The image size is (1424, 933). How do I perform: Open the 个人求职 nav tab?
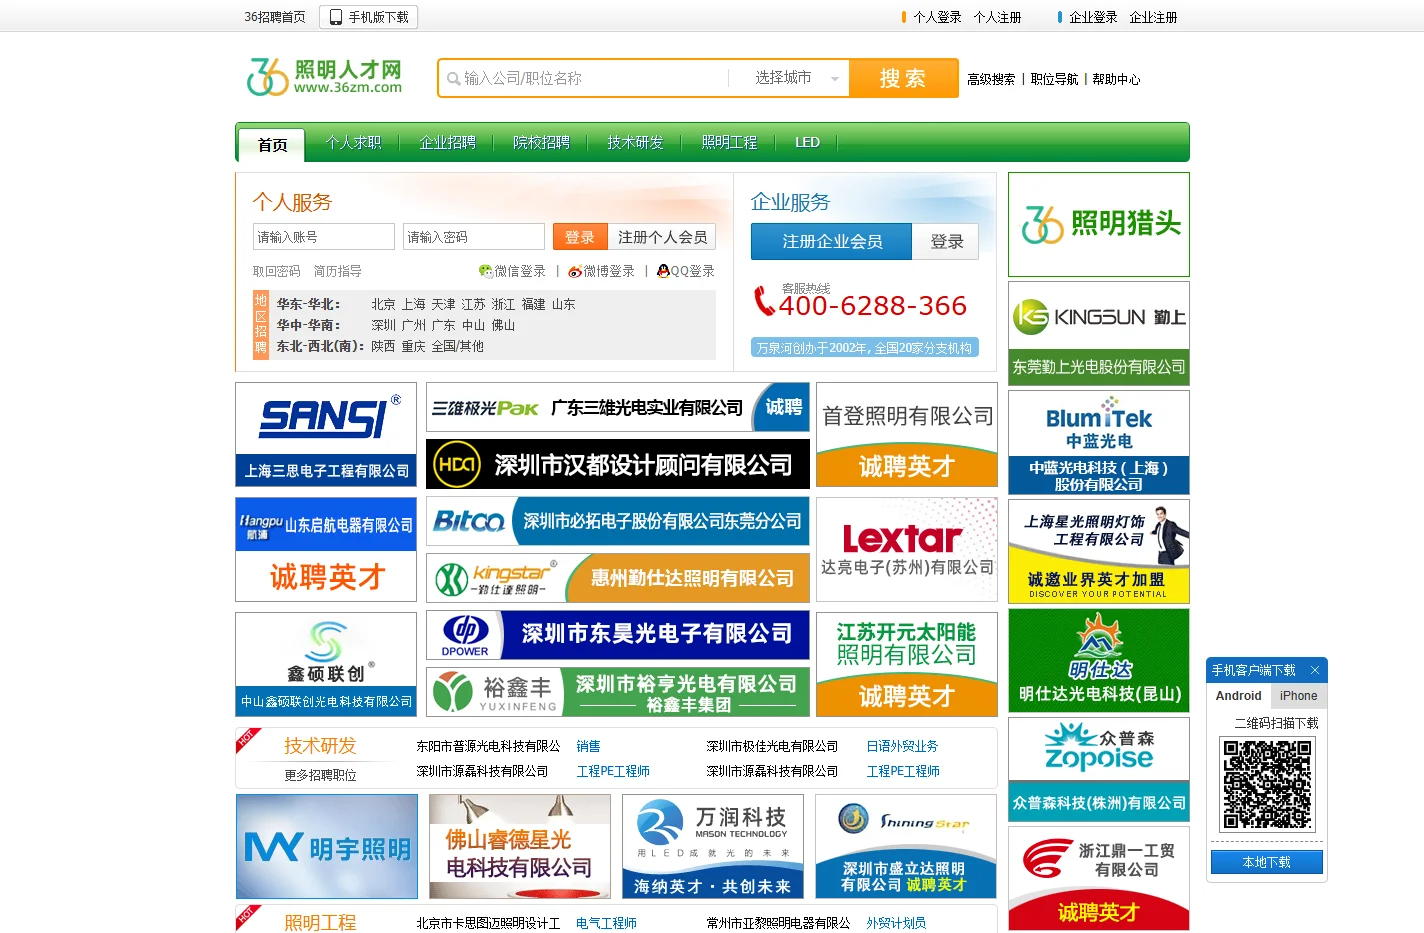coord(353,143)
